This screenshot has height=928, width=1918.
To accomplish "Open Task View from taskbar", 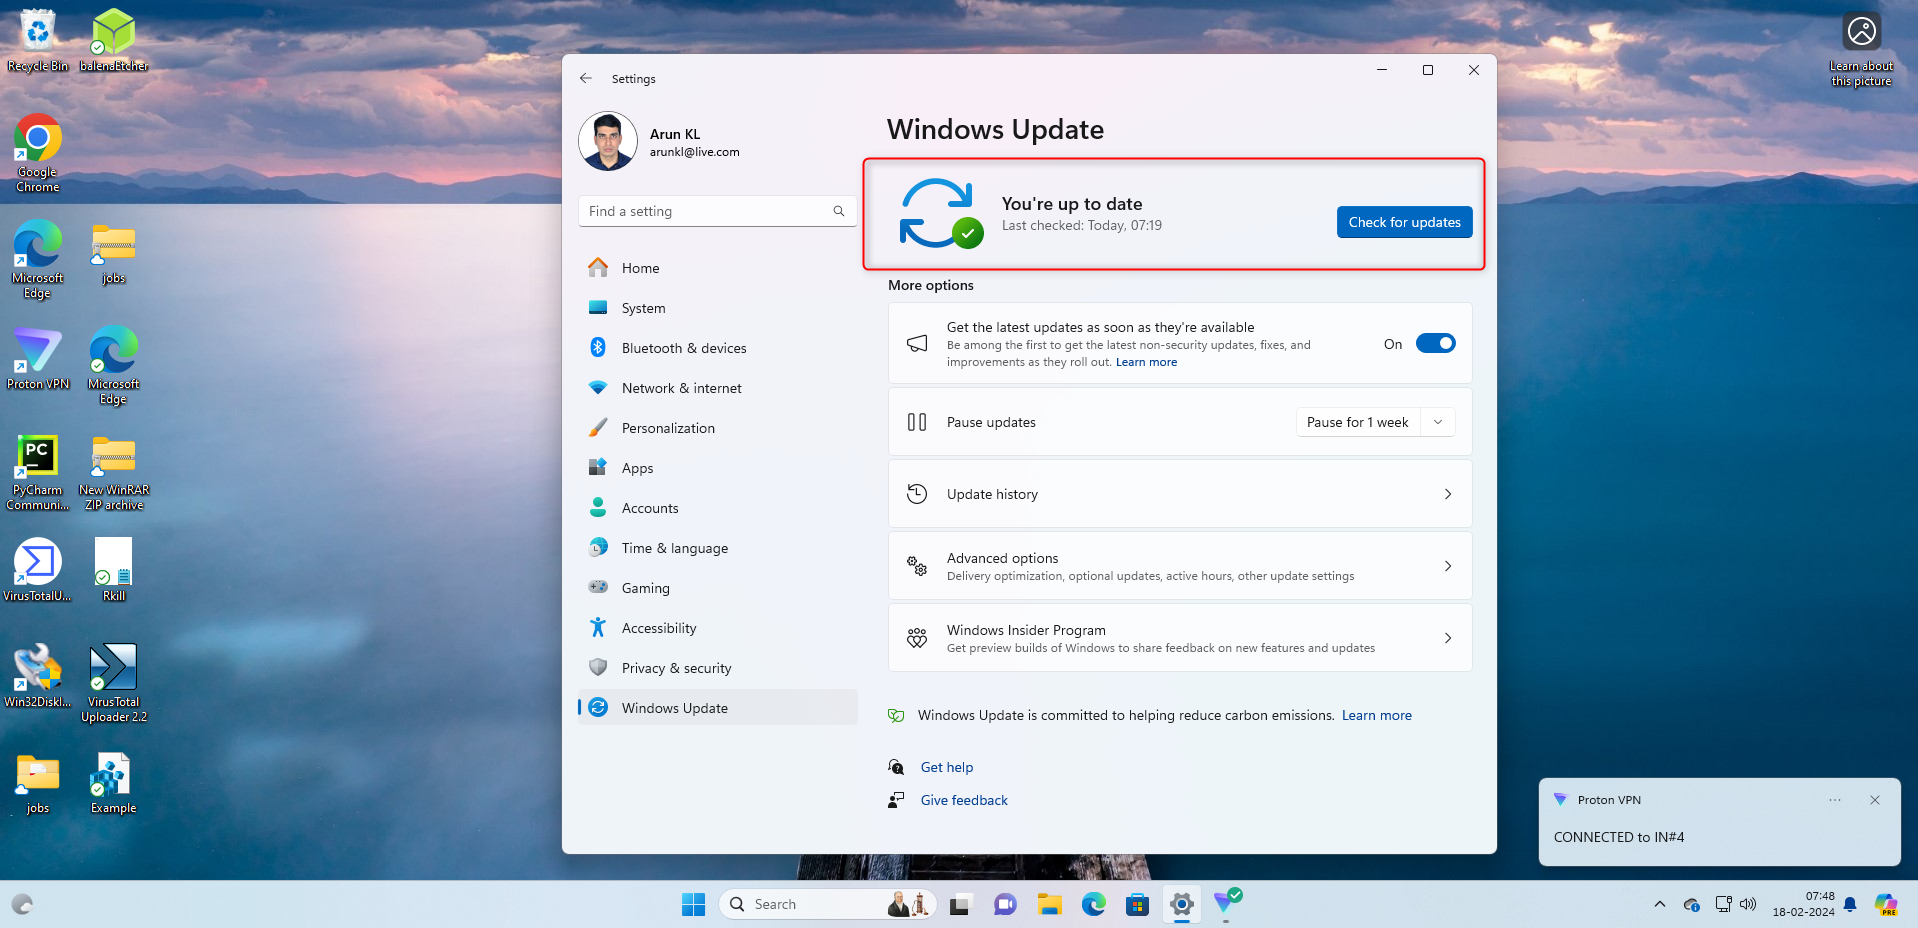I will [x=960, y=904].
